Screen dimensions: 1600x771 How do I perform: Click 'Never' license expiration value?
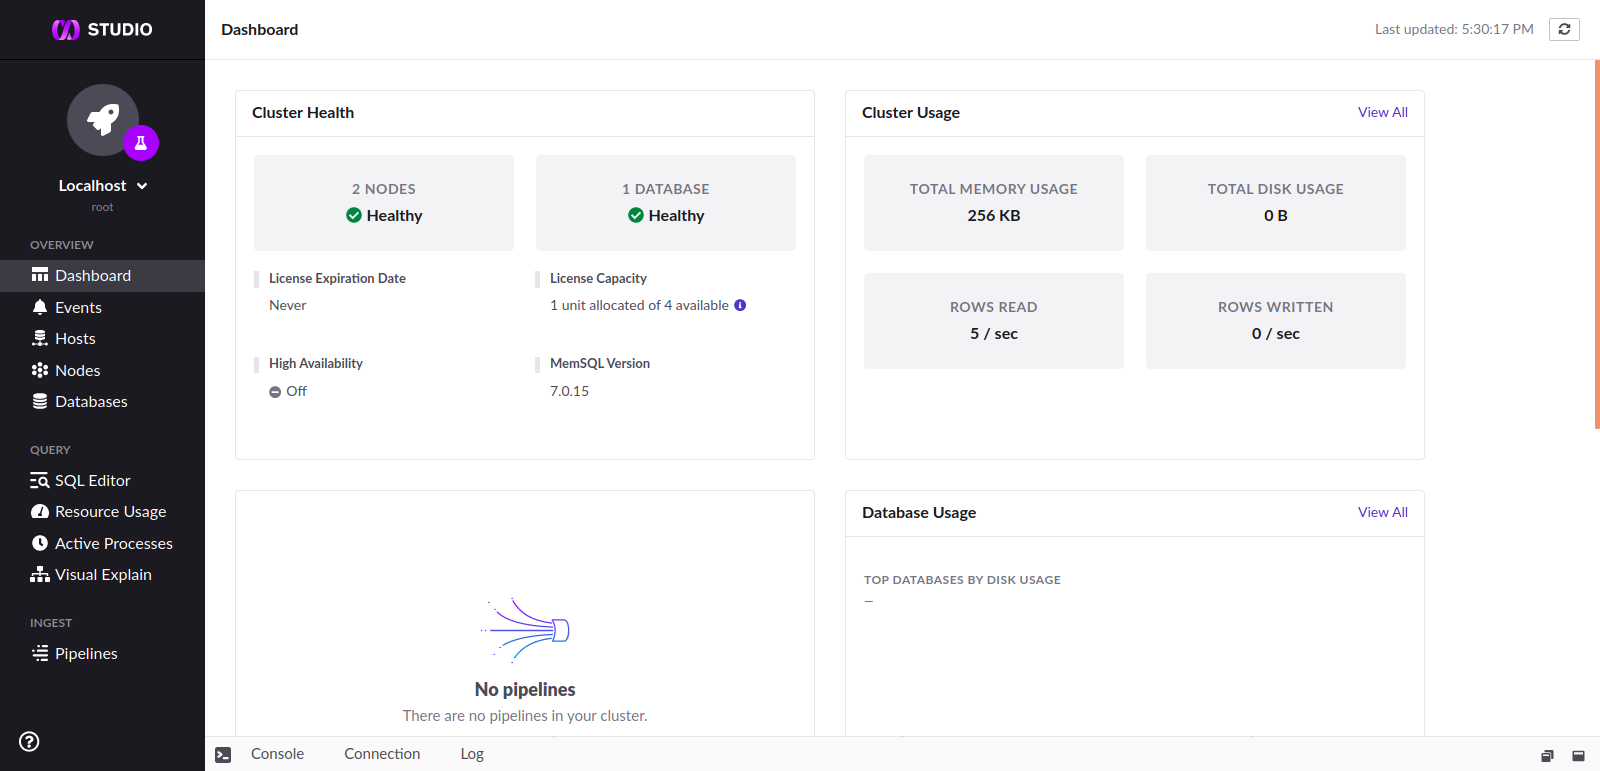tap(287, 305)
